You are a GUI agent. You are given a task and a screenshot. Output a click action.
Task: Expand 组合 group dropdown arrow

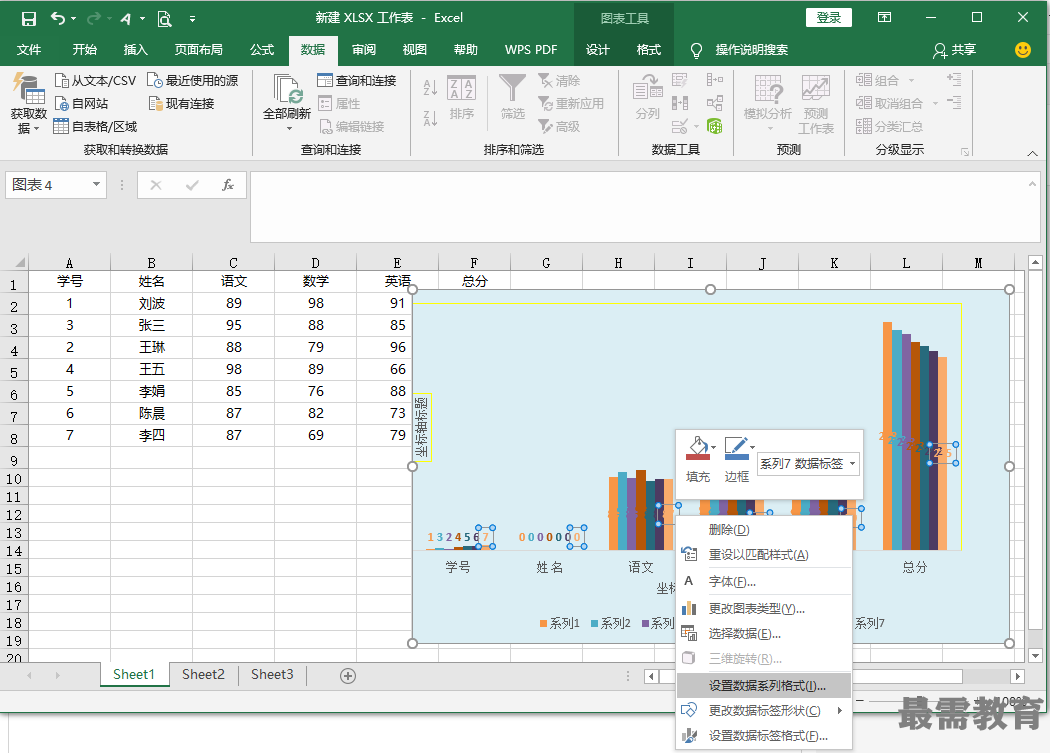(x=911, y=80)
